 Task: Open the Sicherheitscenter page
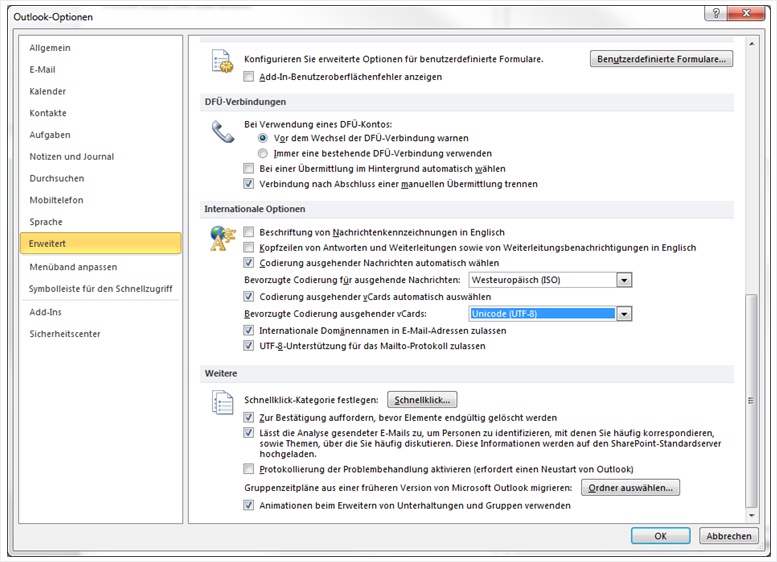point(100,334)
